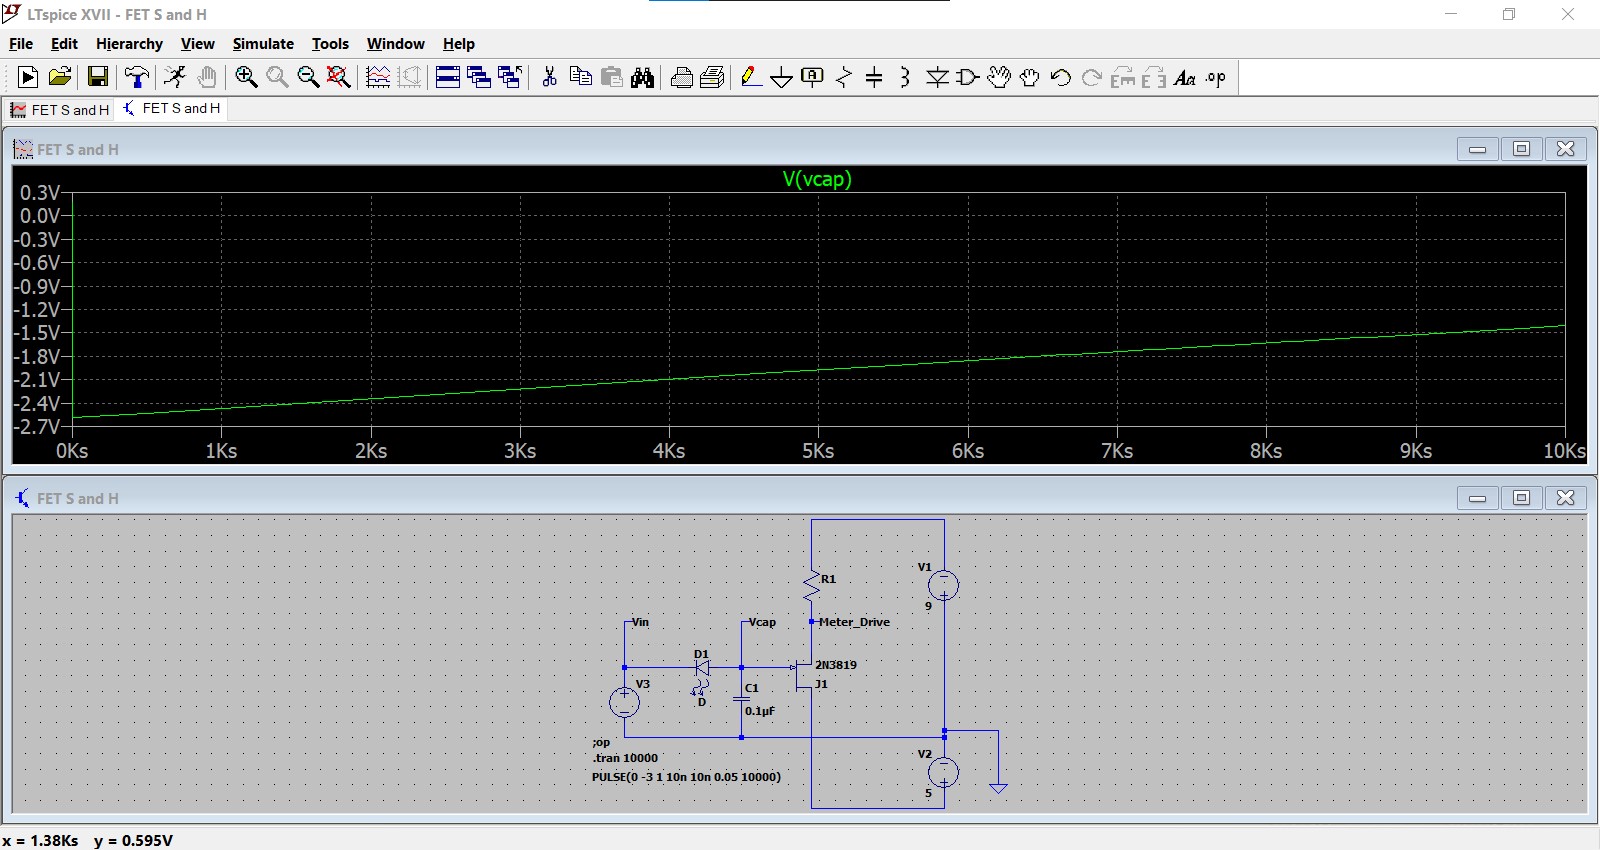Click the V(vcap) trace label

coord(817,179)
